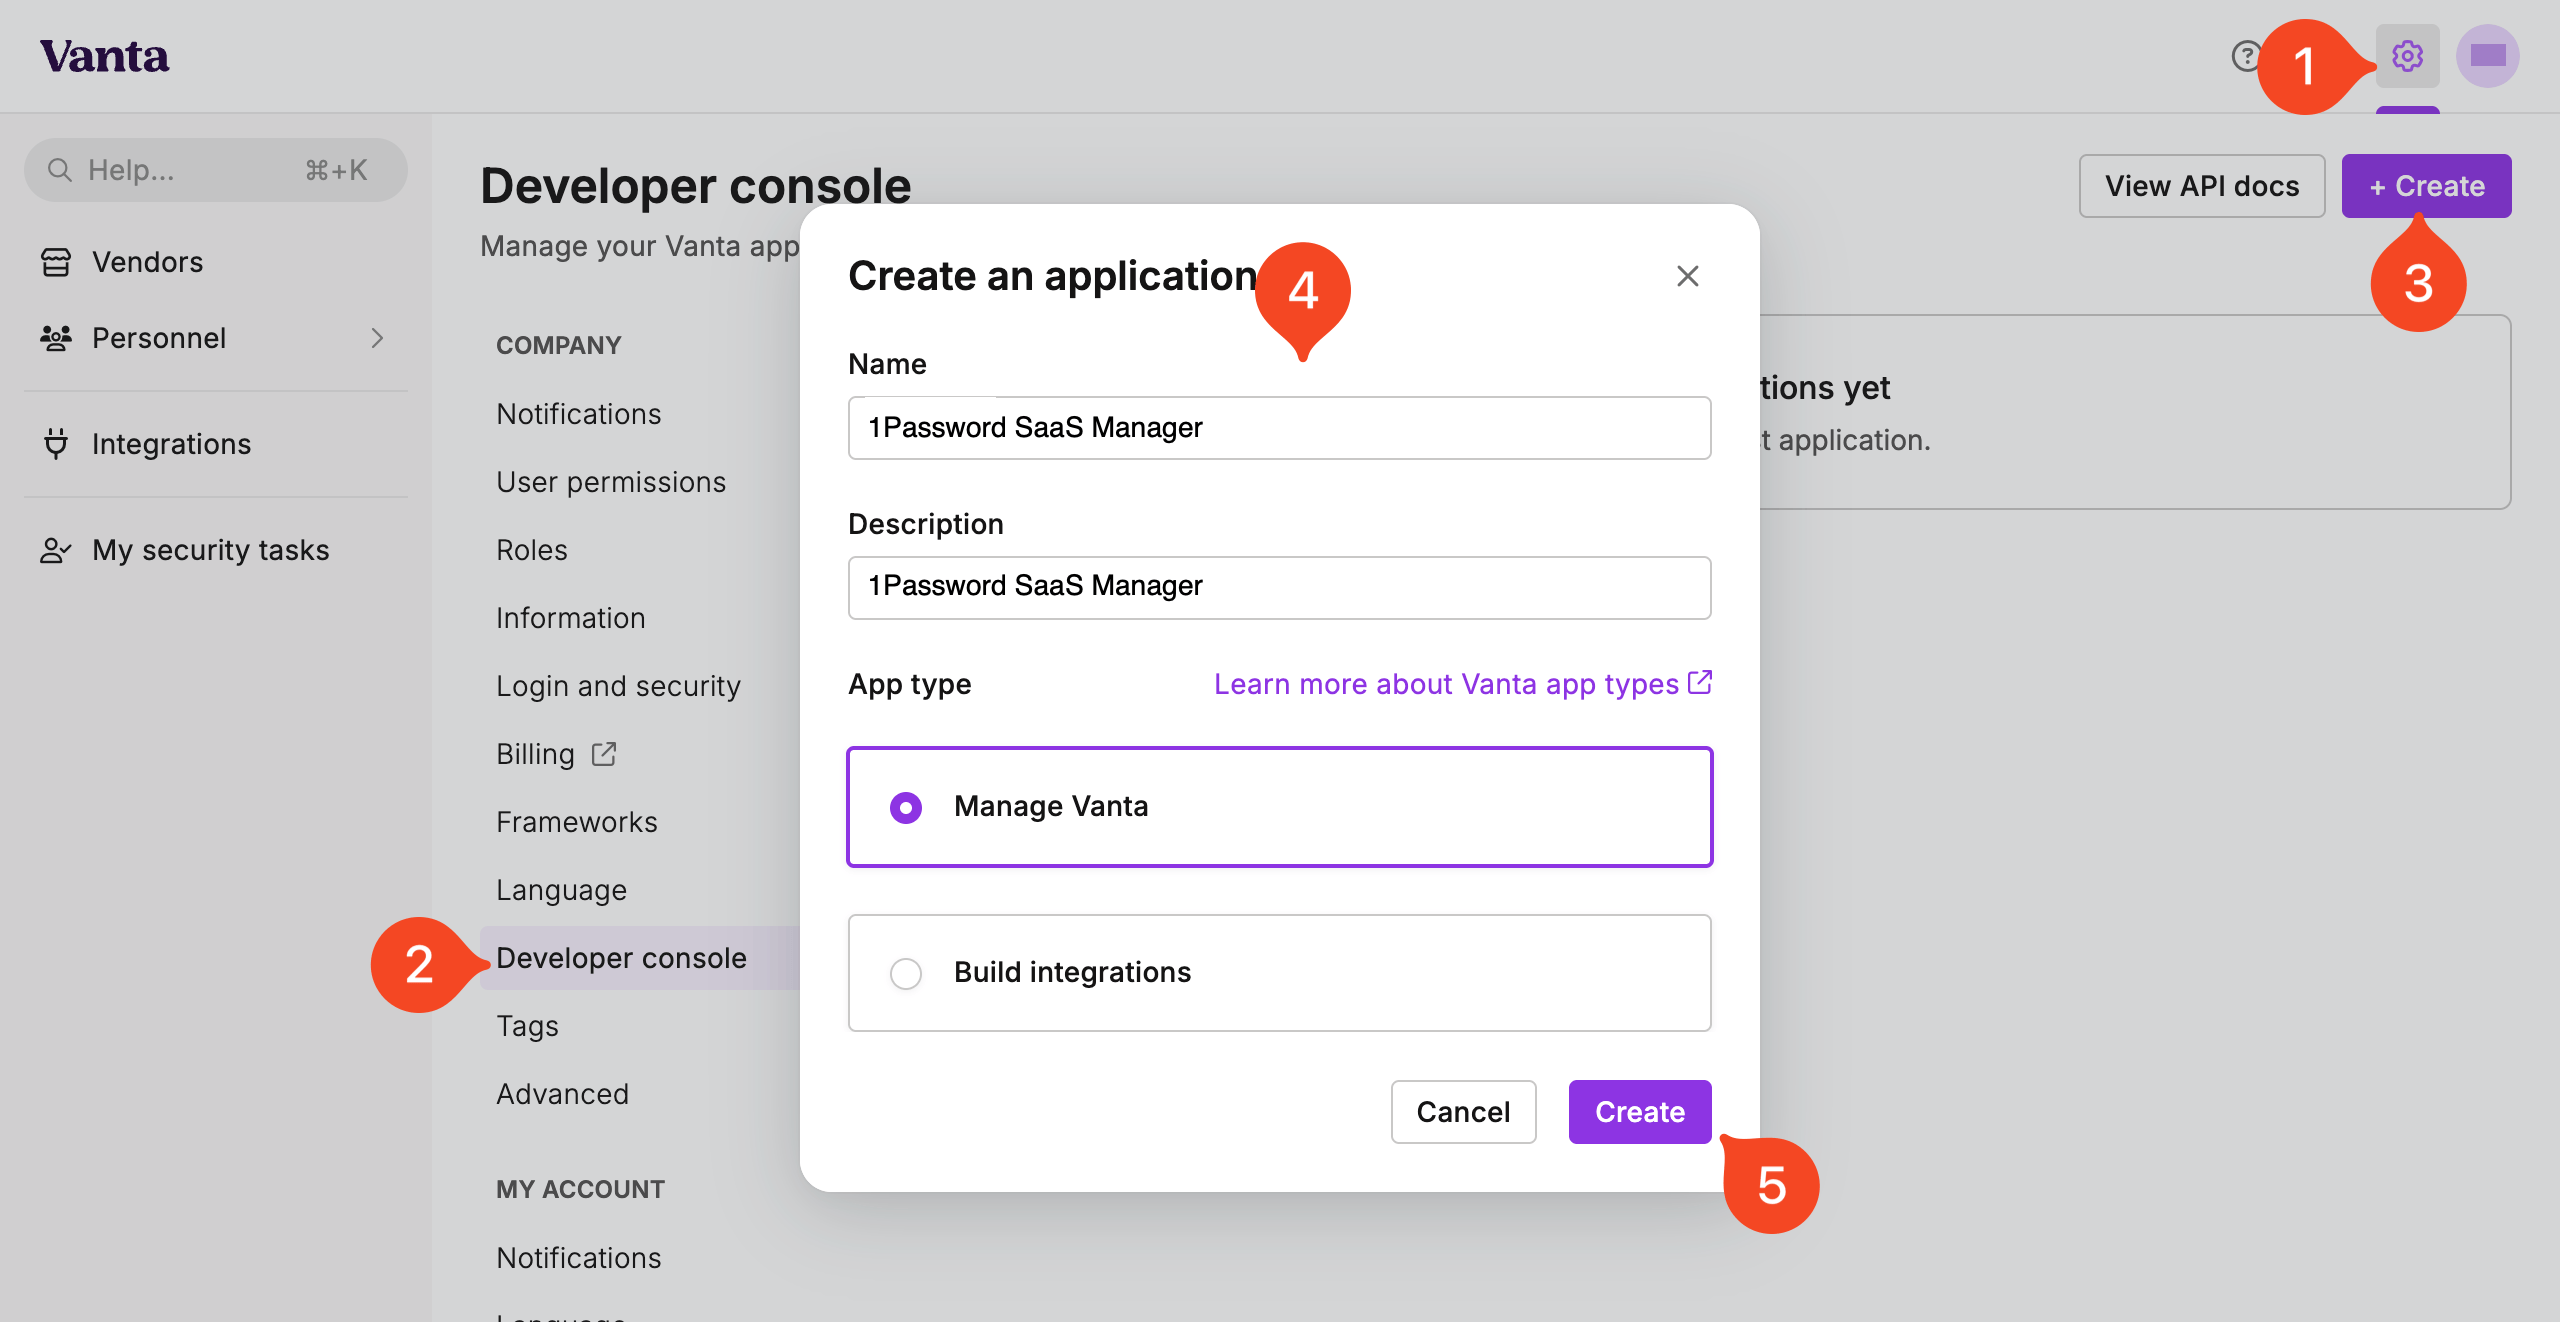Viewport: 2560px width, 1322px height.
Task: Click the Create button in dialog
Action: tap(1640, 1112)
